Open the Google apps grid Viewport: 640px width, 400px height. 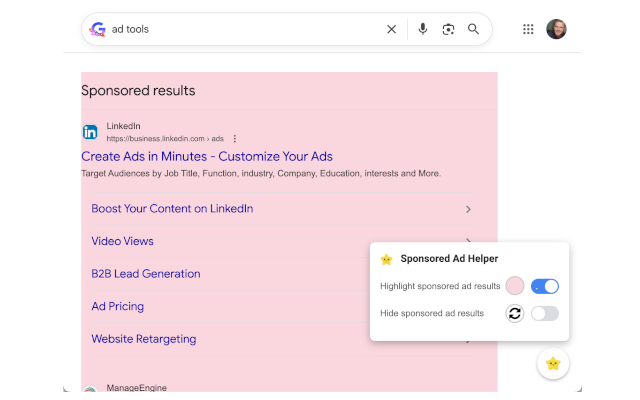tap(528, 29)
